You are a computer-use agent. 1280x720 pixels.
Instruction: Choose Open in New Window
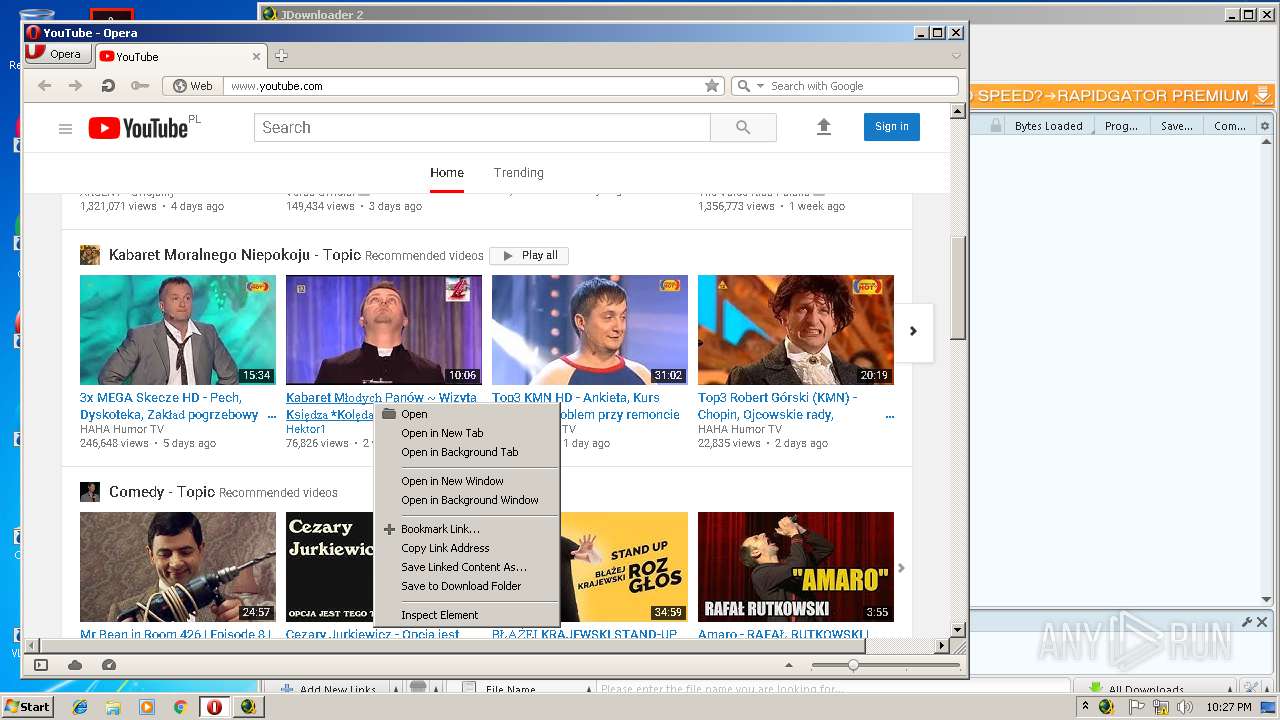pos(466,481)
